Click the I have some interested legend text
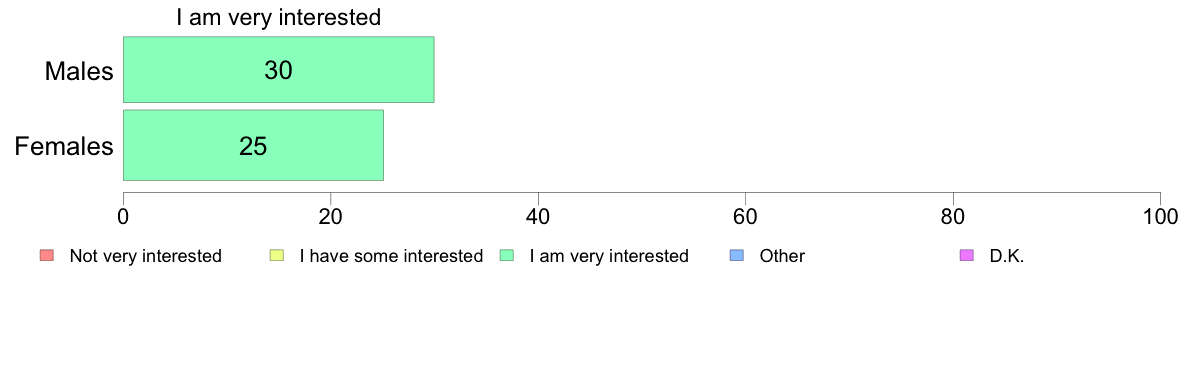The height and width of the screenshot is (368, 1188). pyautogui.click(x=392, y=256)
